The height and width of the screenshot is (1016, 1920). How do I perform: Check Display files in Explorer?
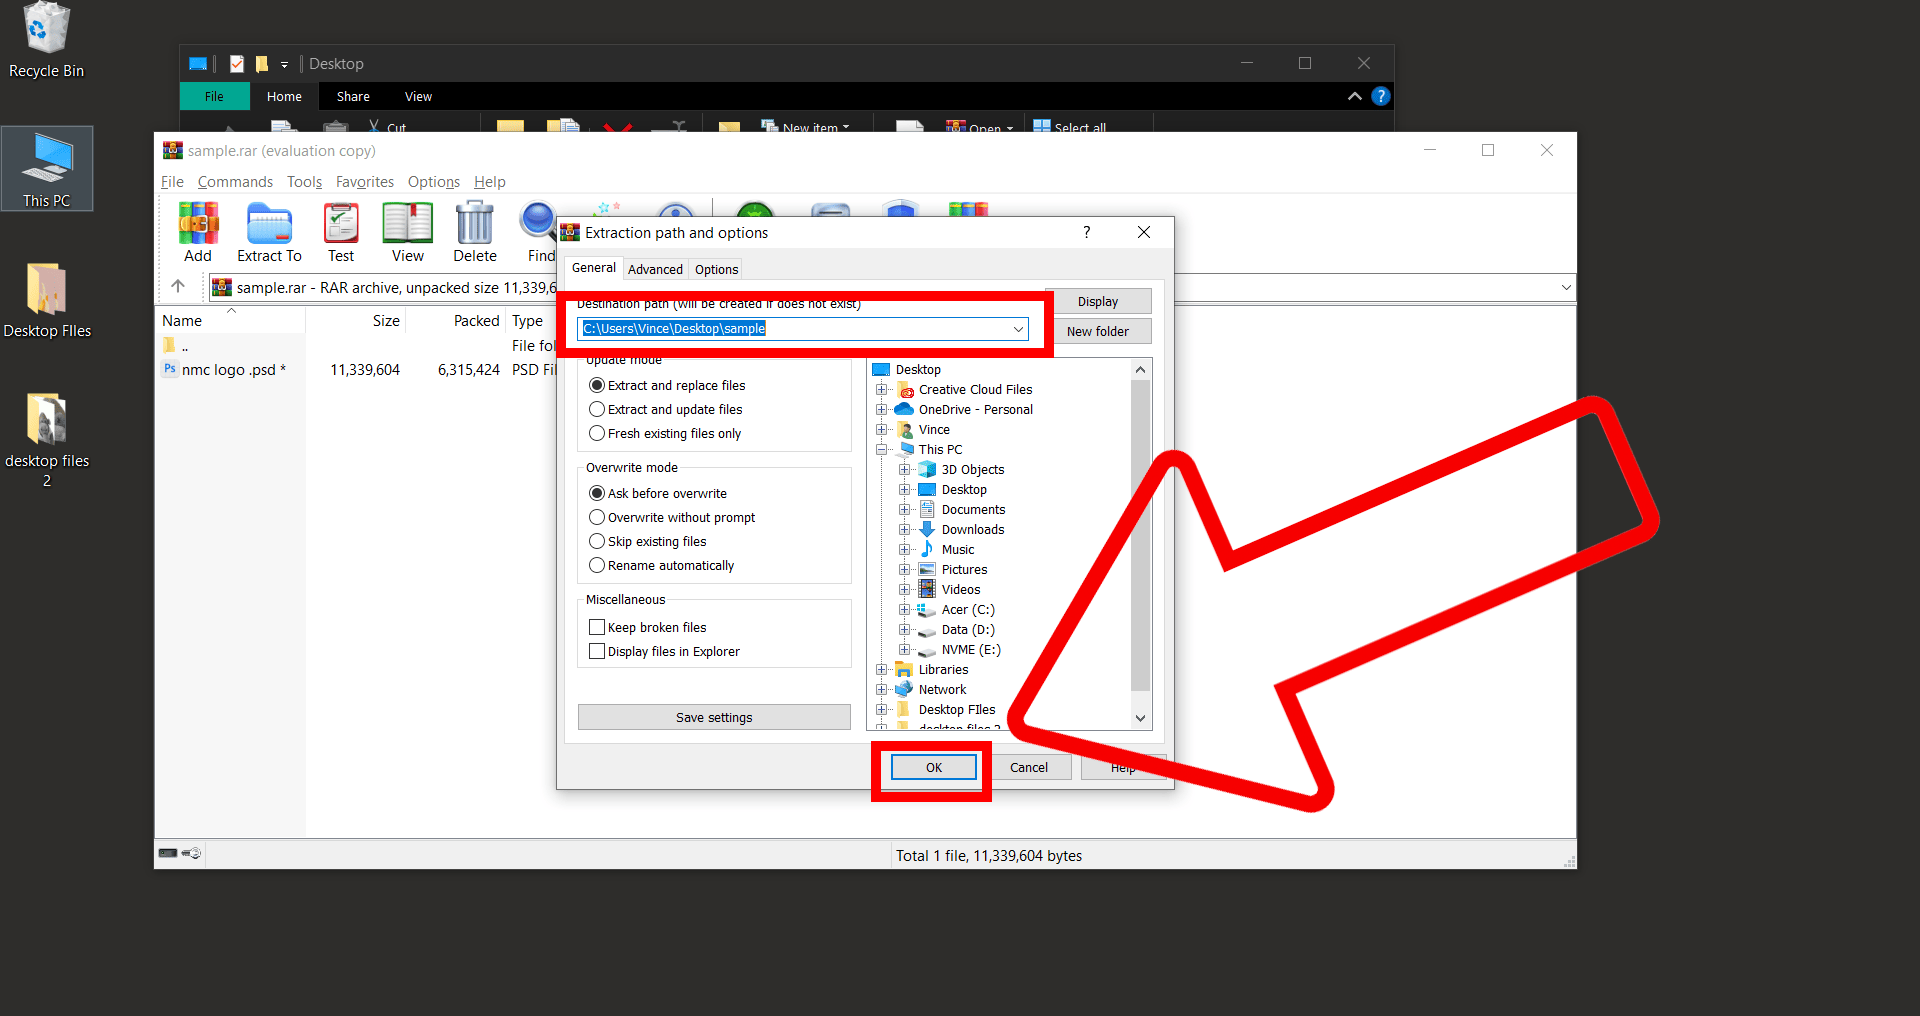pos(597,651)
